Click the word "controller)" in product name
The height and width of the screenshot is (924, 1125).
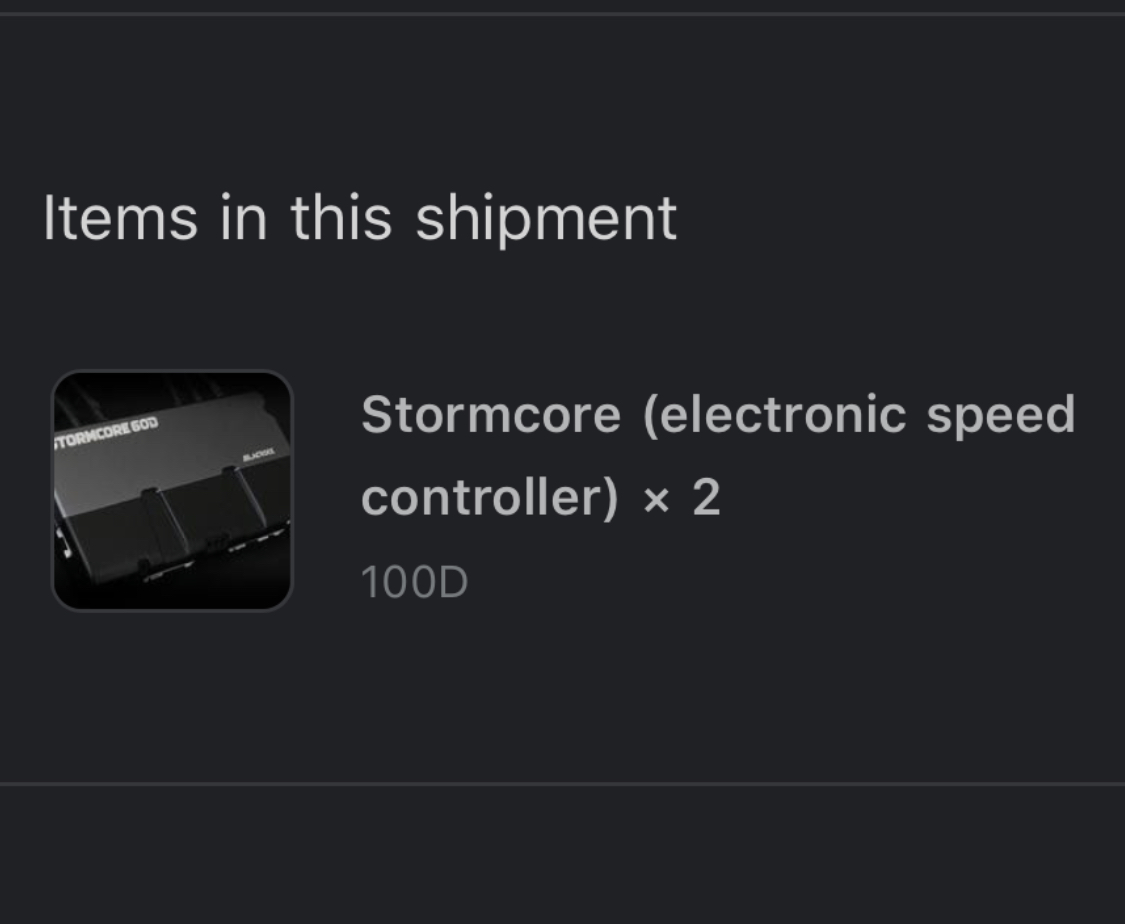[x=489, y=497]
